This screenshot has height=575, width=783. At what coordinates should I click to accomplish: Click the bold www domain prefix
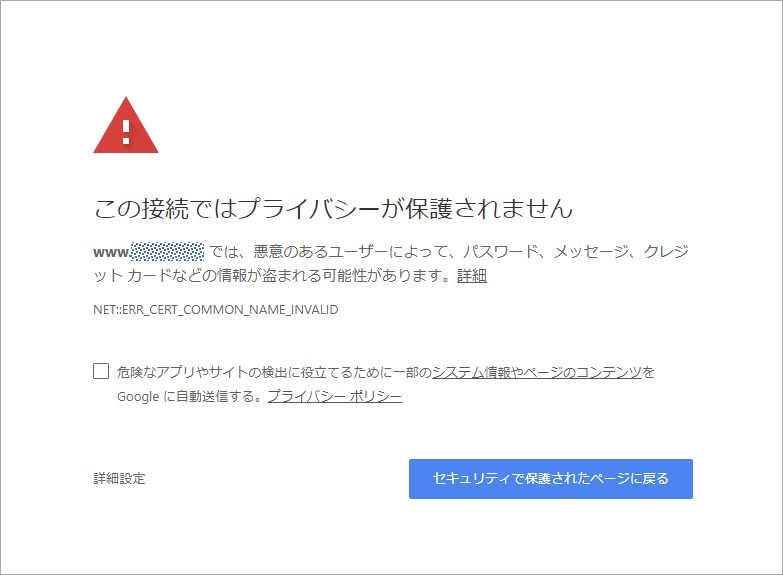pos(111,252)
